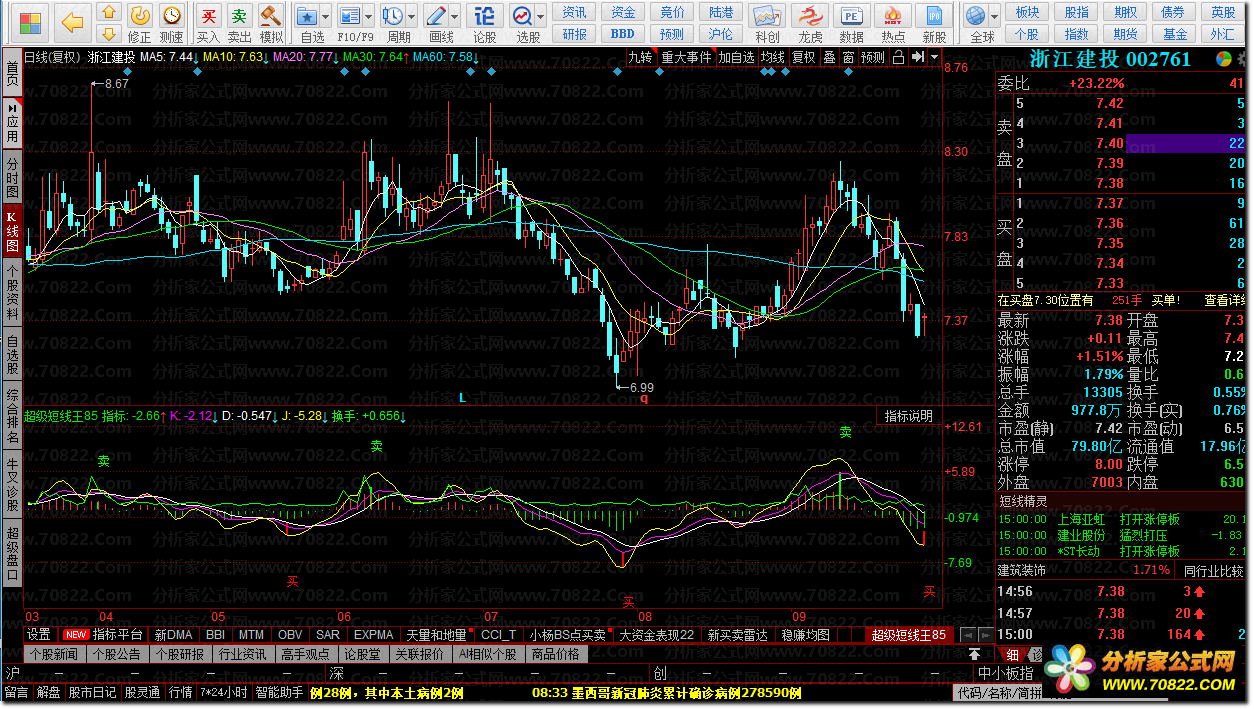Toggle 叠 overlay mode
The height and width of the screenshot is (709, 1254).
(x=829, y=57)
